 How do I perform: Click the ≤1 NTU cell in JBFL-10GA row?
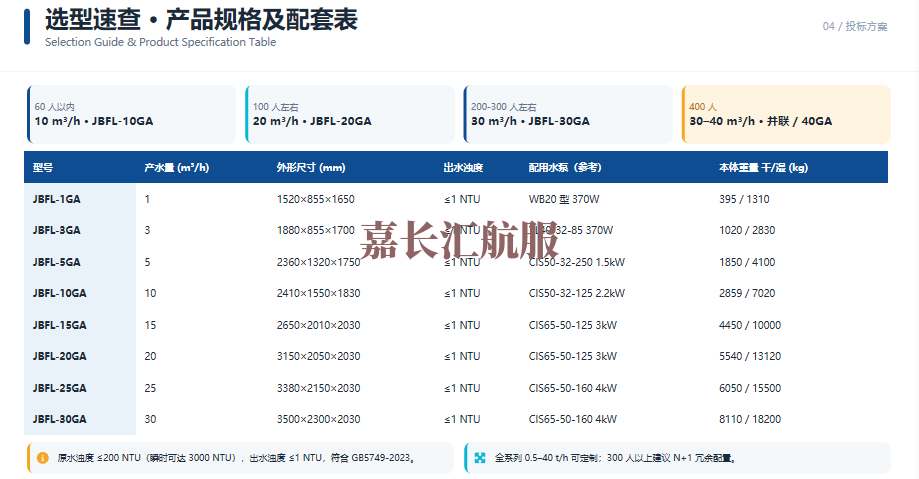point(462,293)
